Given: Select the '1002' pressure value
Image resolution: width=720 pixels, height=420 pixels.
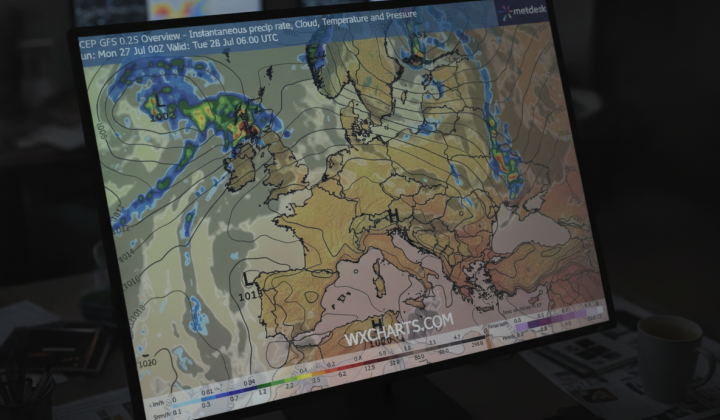Looking at the screenshot, I should coord(163,115).
